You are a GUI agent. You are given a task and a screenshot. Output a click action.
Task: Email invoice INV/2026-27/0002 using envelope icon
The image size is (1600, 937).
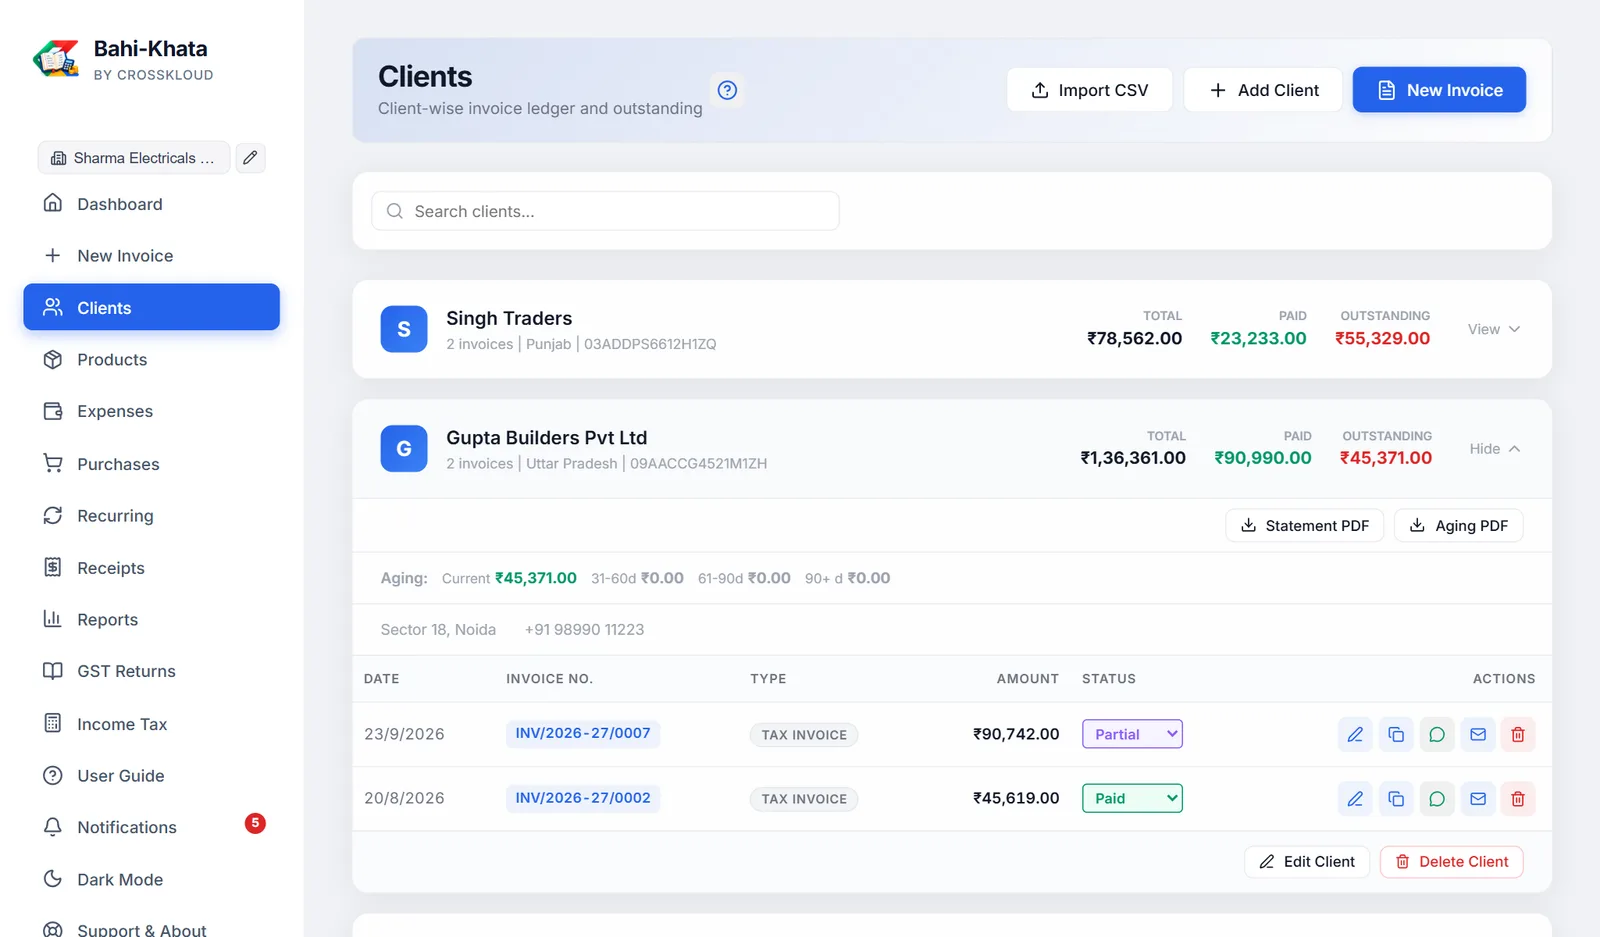tap(1478, 799)
